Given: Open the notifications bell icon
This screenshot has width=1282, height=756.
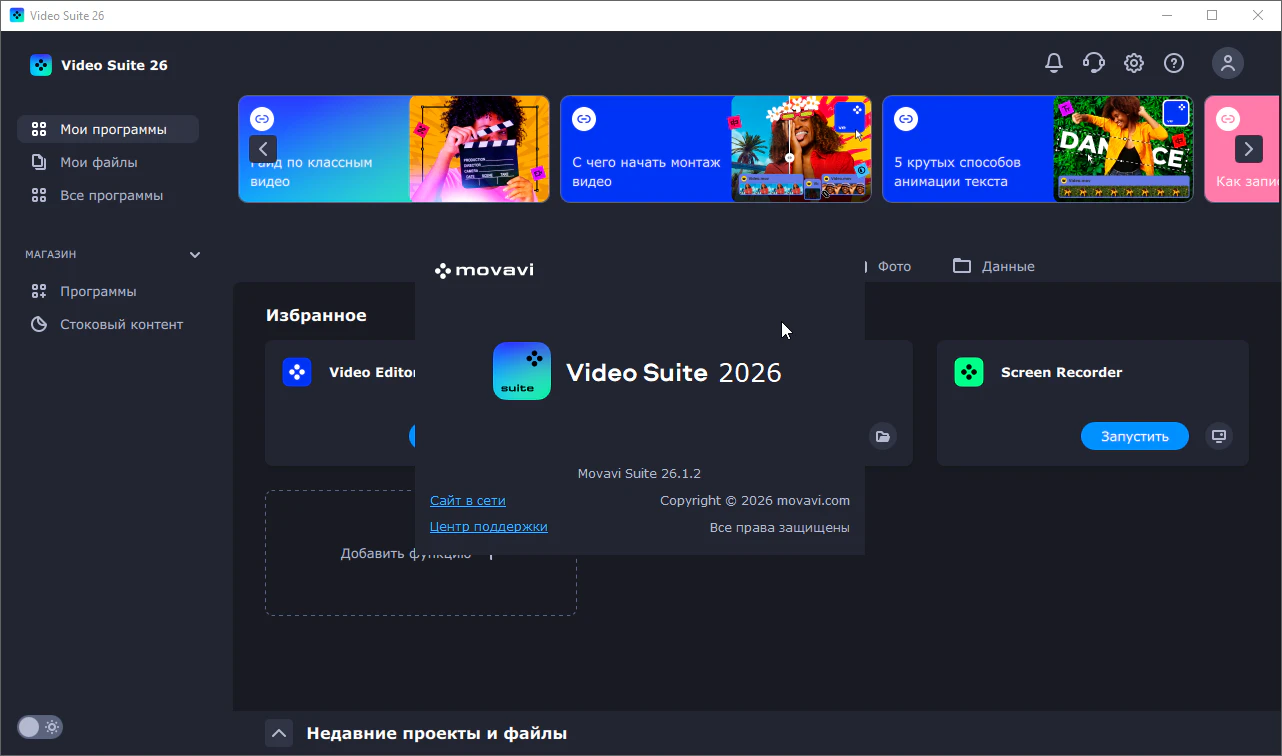Looking at the screenshot, I should click(1054, 63).
